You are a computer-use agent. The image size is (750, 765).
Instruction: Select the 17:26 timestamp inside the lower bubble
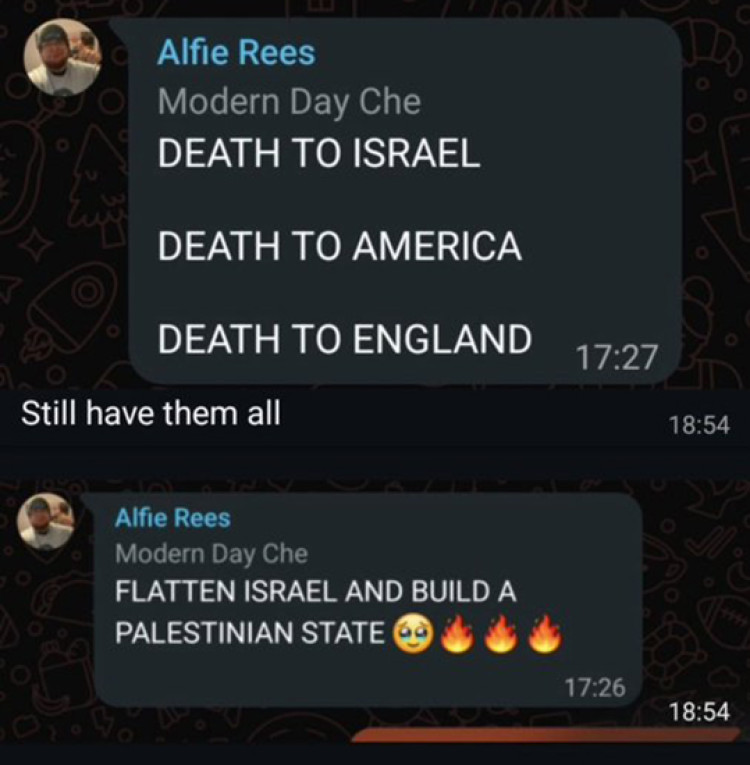(x=595, y=687)
